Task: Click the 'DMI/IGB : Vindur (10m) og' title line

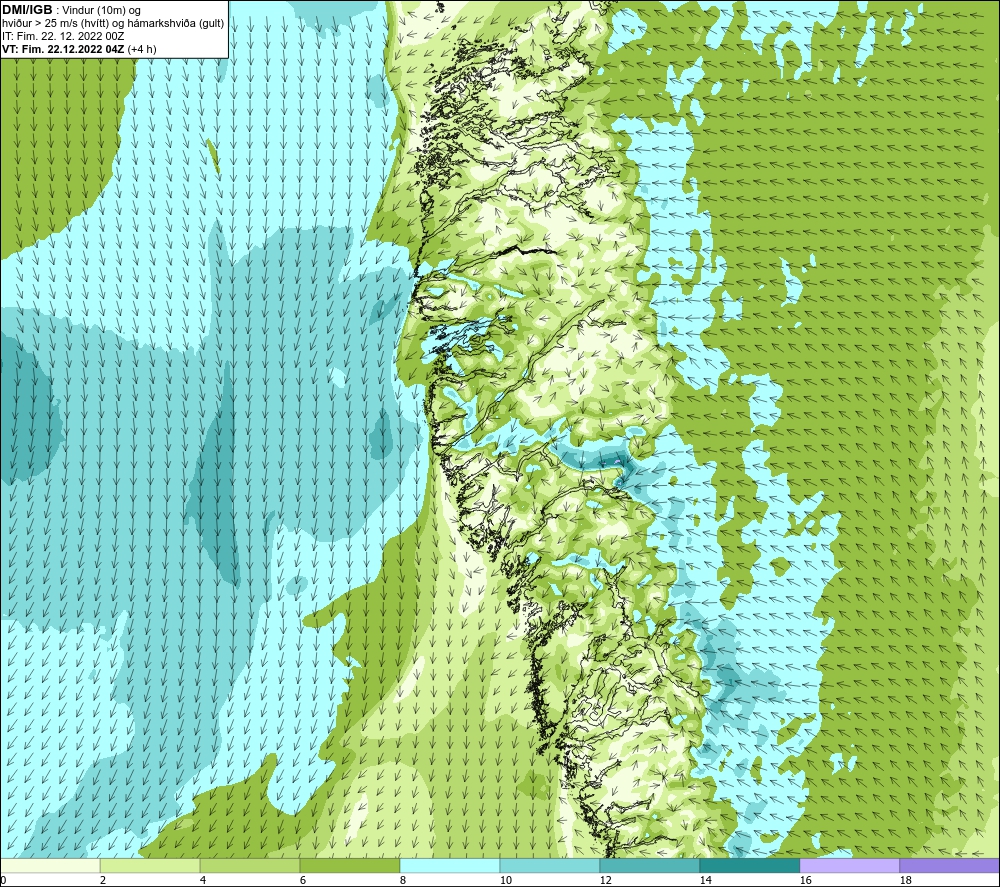Action: point(71,10)
